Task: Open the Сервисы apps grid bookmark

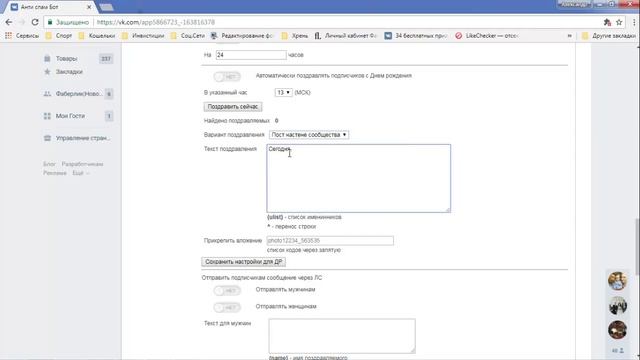Action: pyautogui.click(x=22, y=36)
